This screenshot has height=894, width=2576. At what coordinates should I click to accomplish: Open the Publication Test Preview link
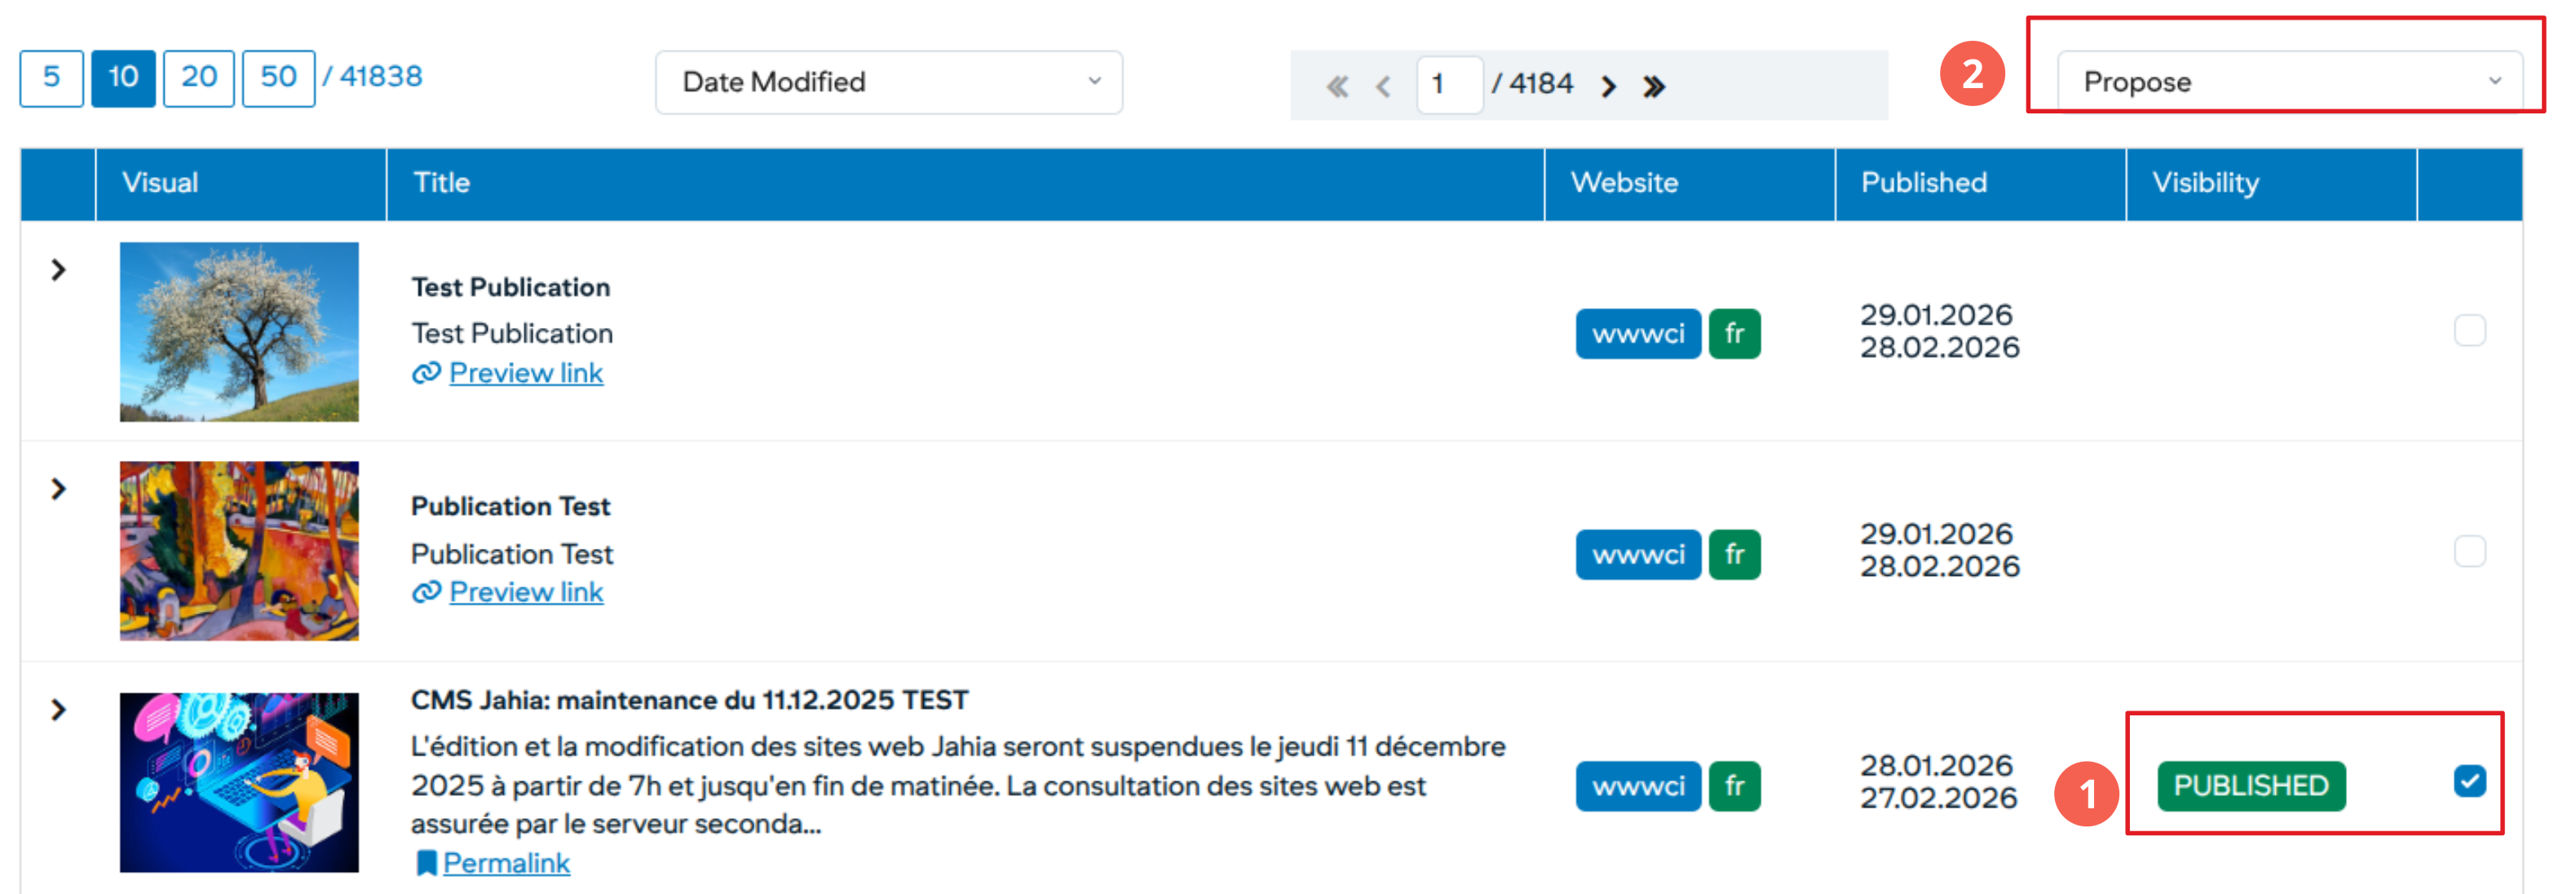tap(526, 592)
